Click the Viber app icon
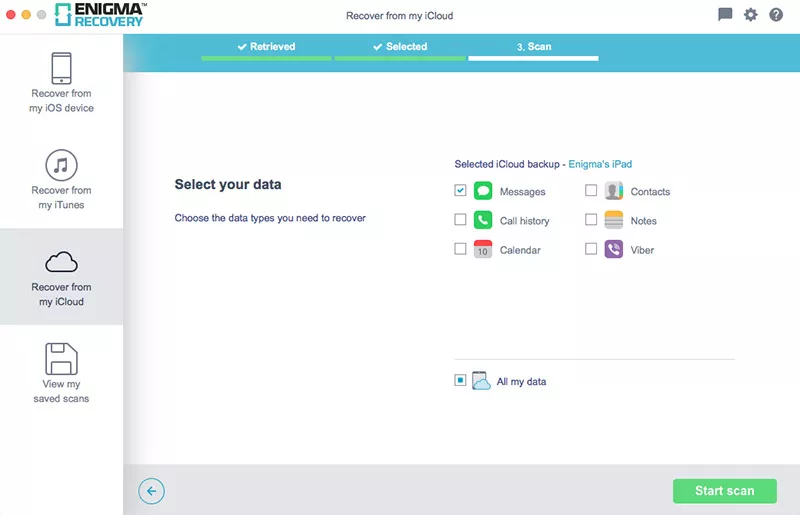Viewport: 800px width, 515px height. tap(614, 249)
